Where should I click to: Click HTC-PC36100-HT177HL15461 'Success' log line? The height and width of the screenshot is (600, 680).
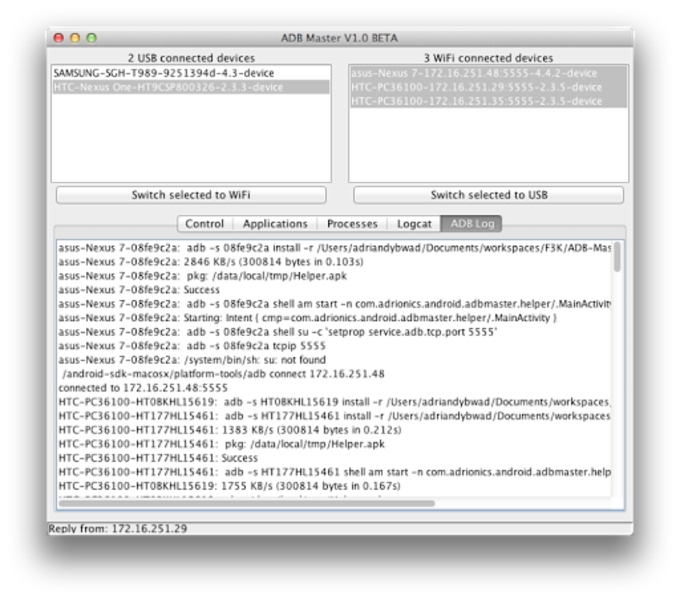[x=158, y=458]
